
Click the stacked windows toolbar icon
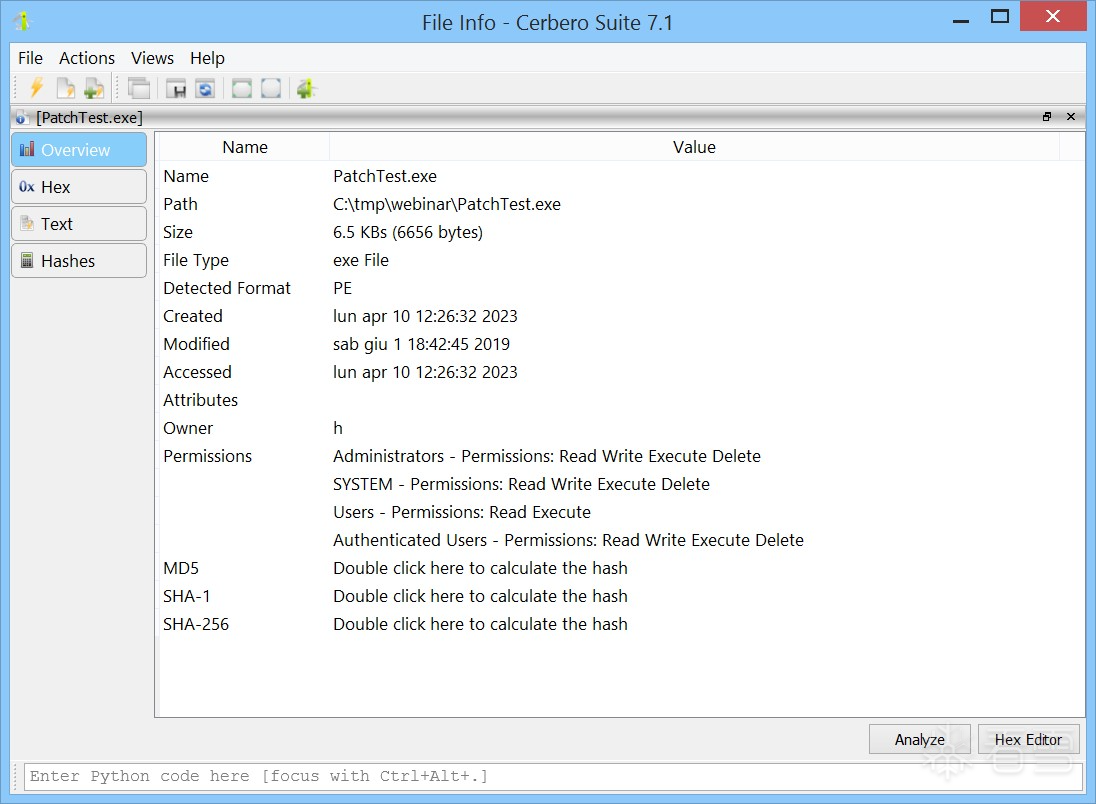coord(139,89)
